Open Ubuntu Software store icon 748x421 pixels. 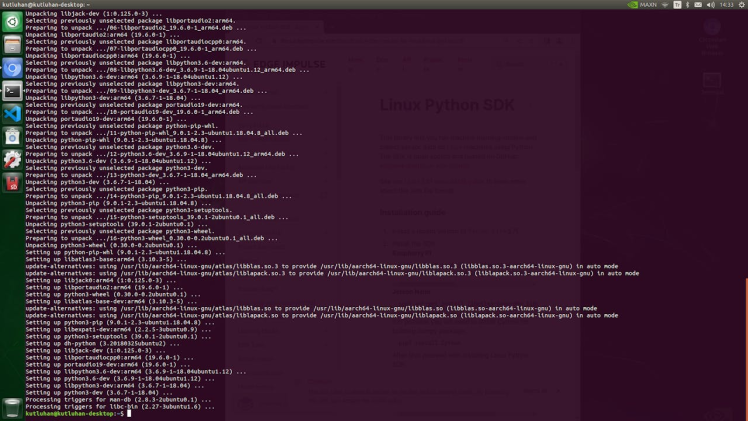click(x=12, y=137)
